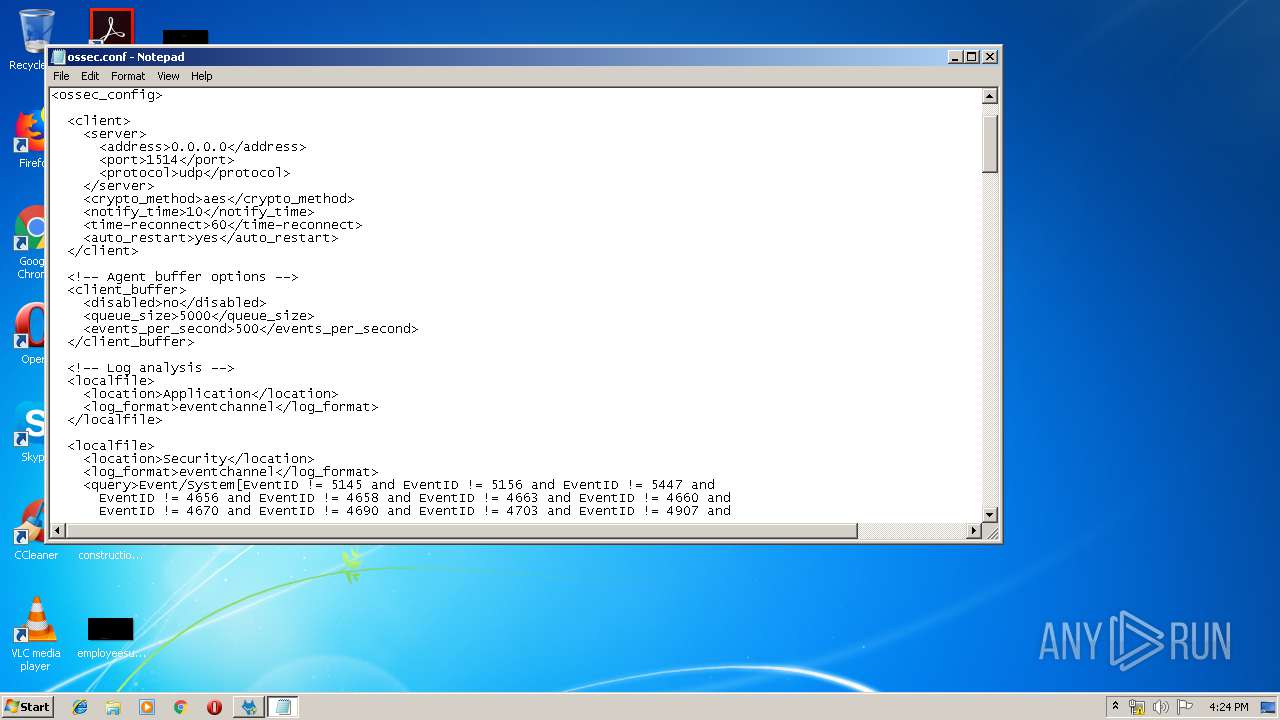Close the ossec.conf Notepad window

[x=990, y=57]
